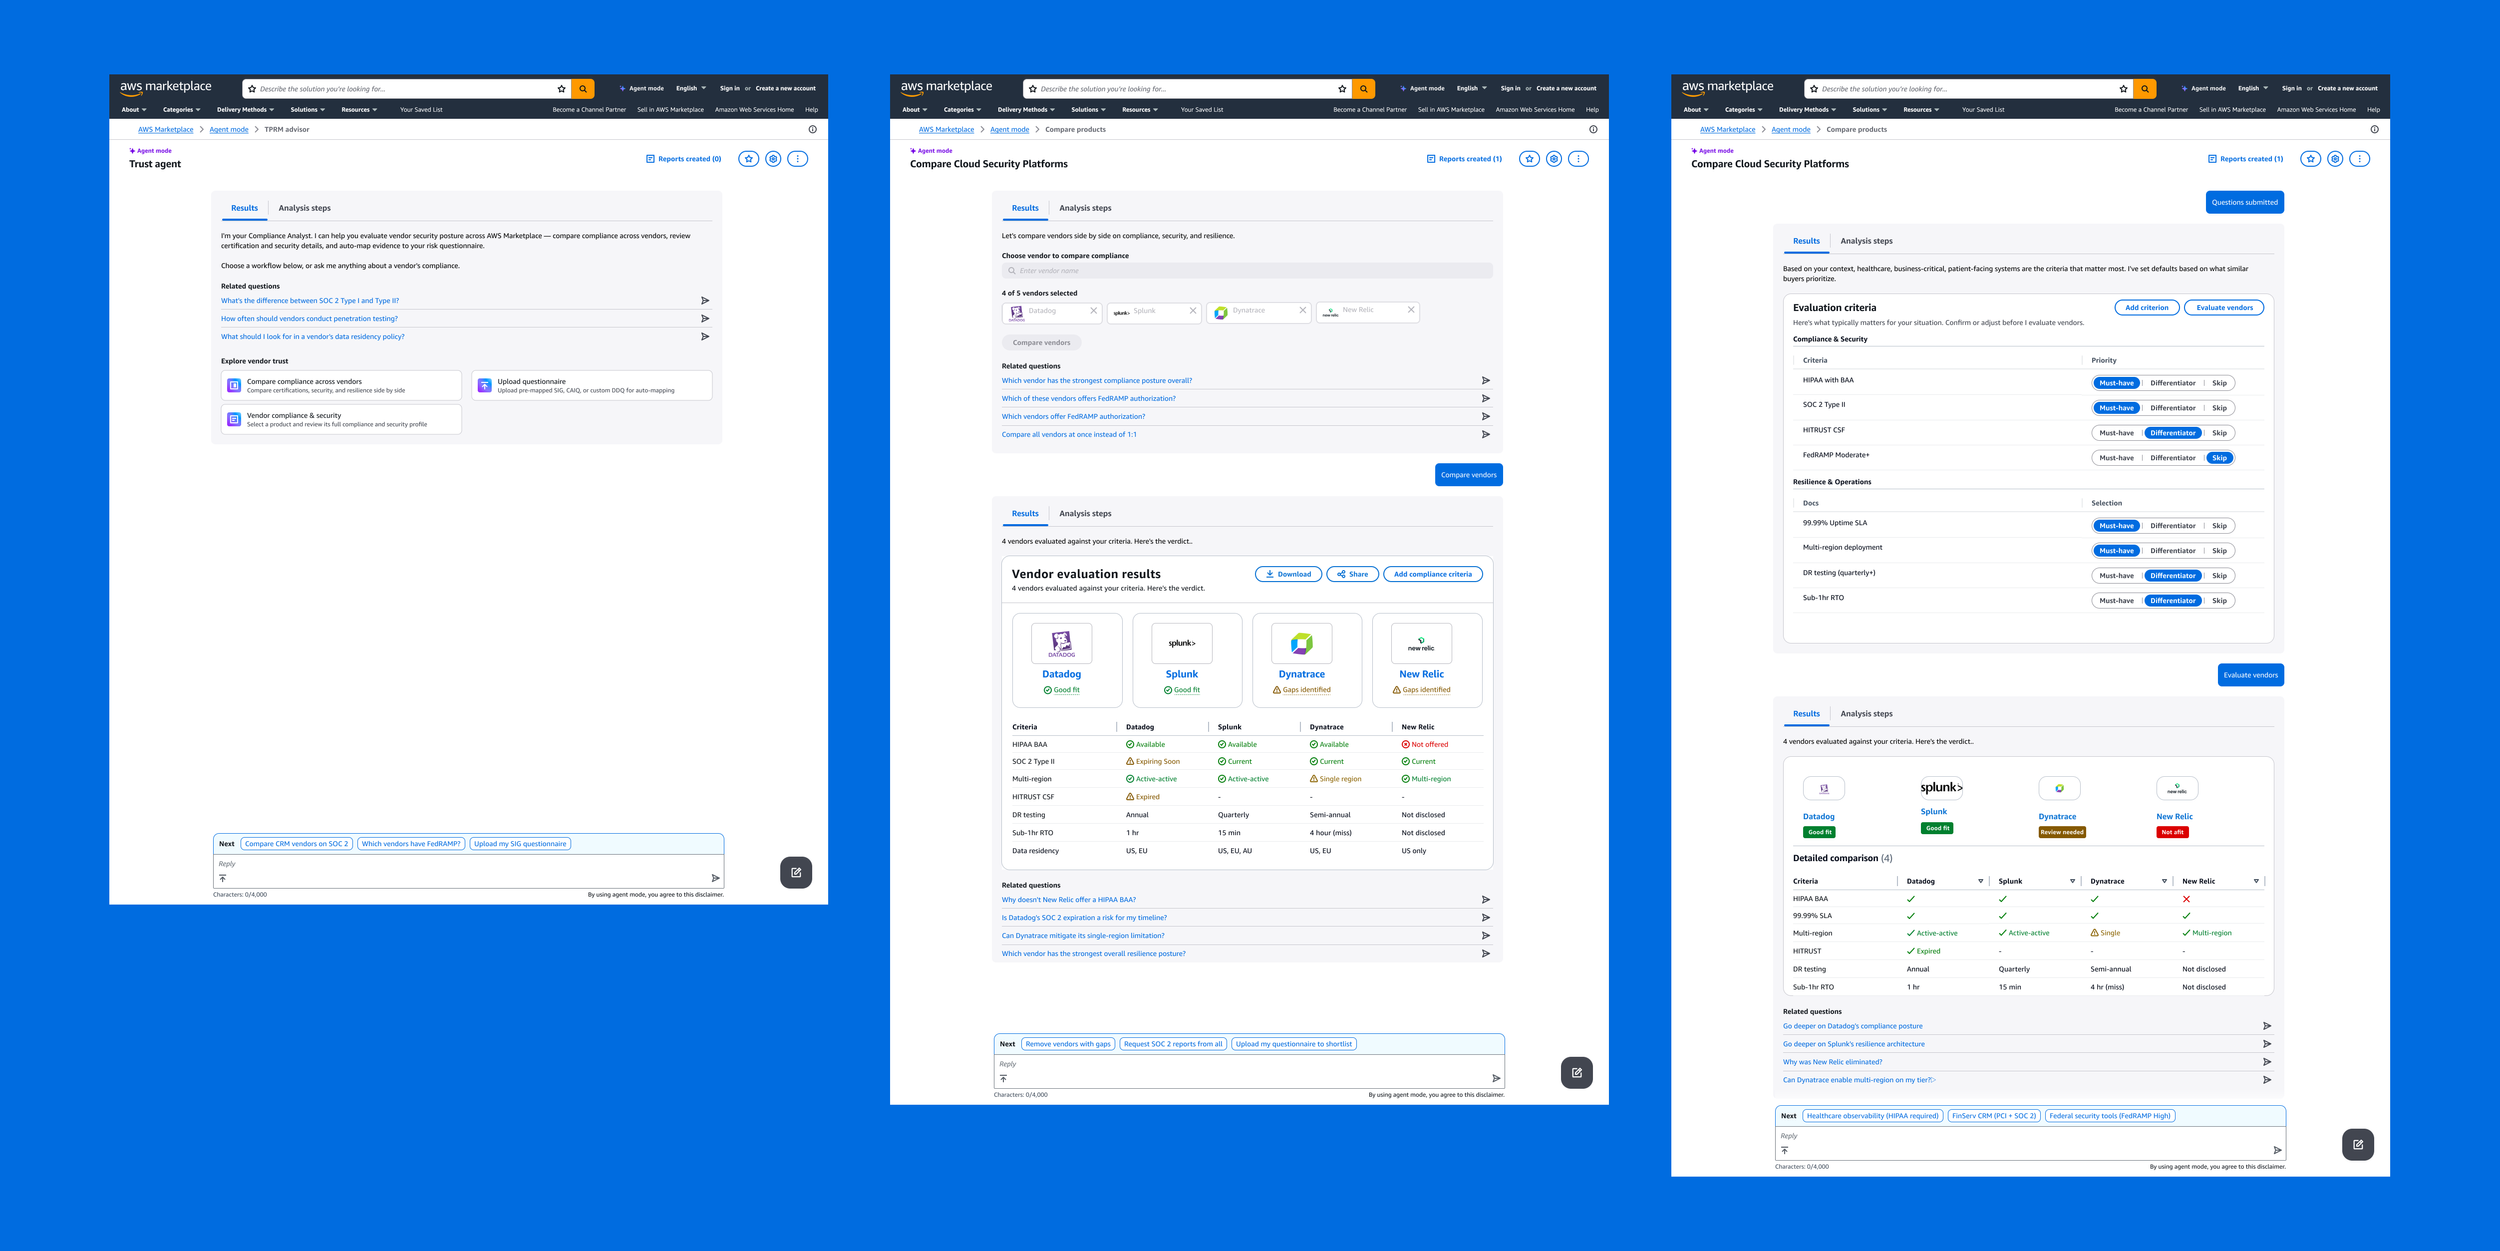The image size is (2500, 1251).
Task: Click the Compare compliance across vendors card icon
Action: (234, 385)
